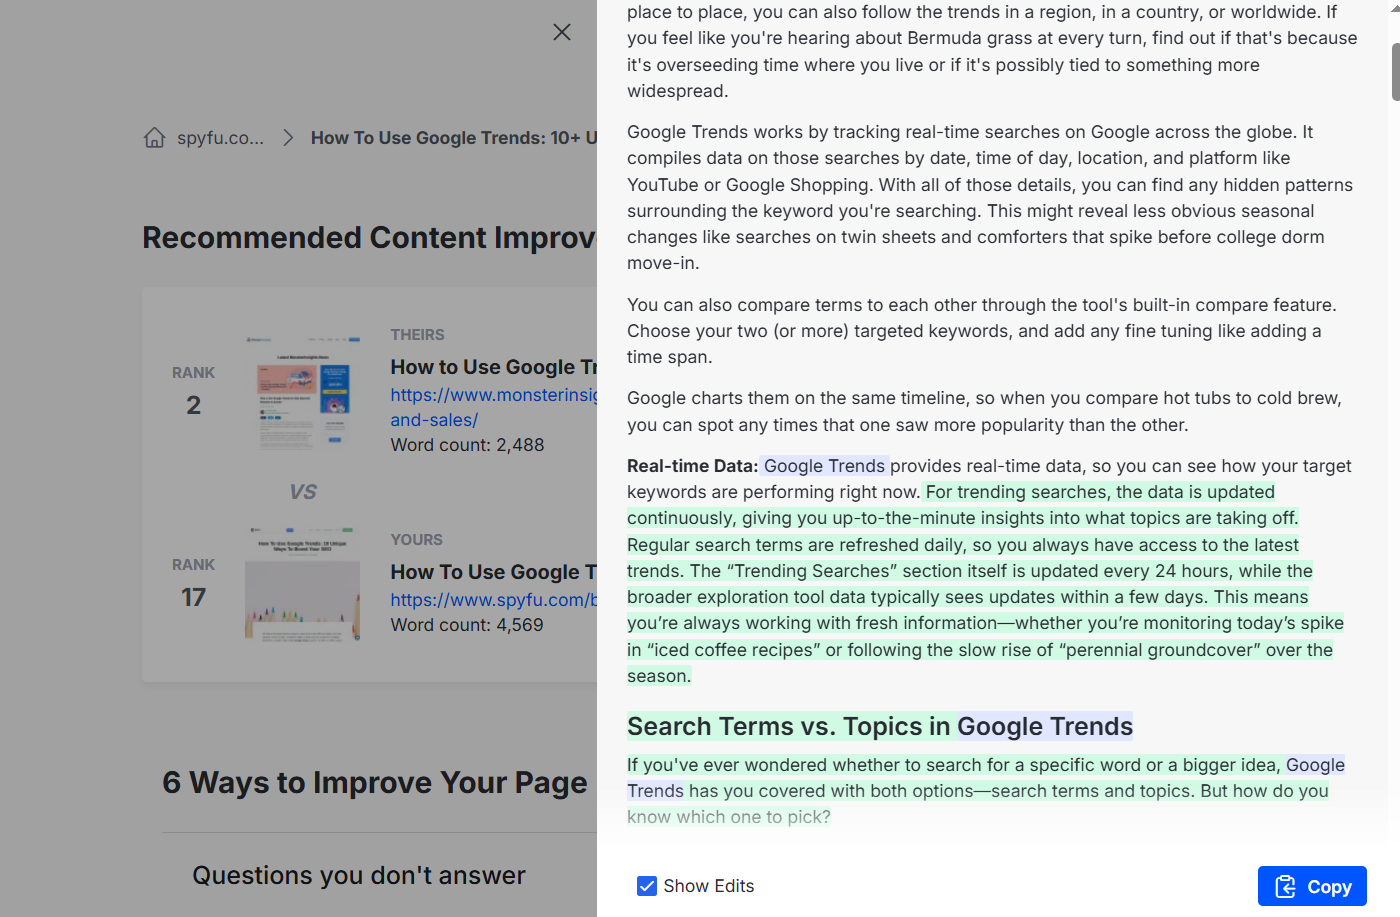Click the rank number 2 label
The width and height of the screenshot is (1400, 917).
(193, 405)
